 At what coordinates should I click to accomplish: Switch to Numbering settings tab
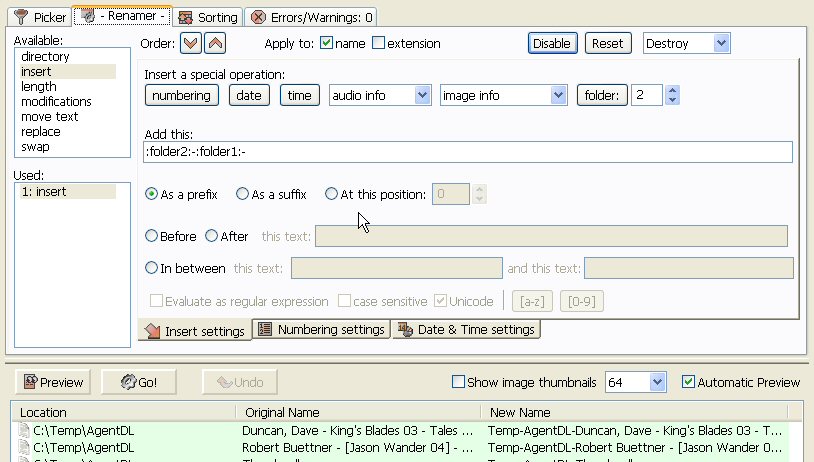[x=321, y=330]
